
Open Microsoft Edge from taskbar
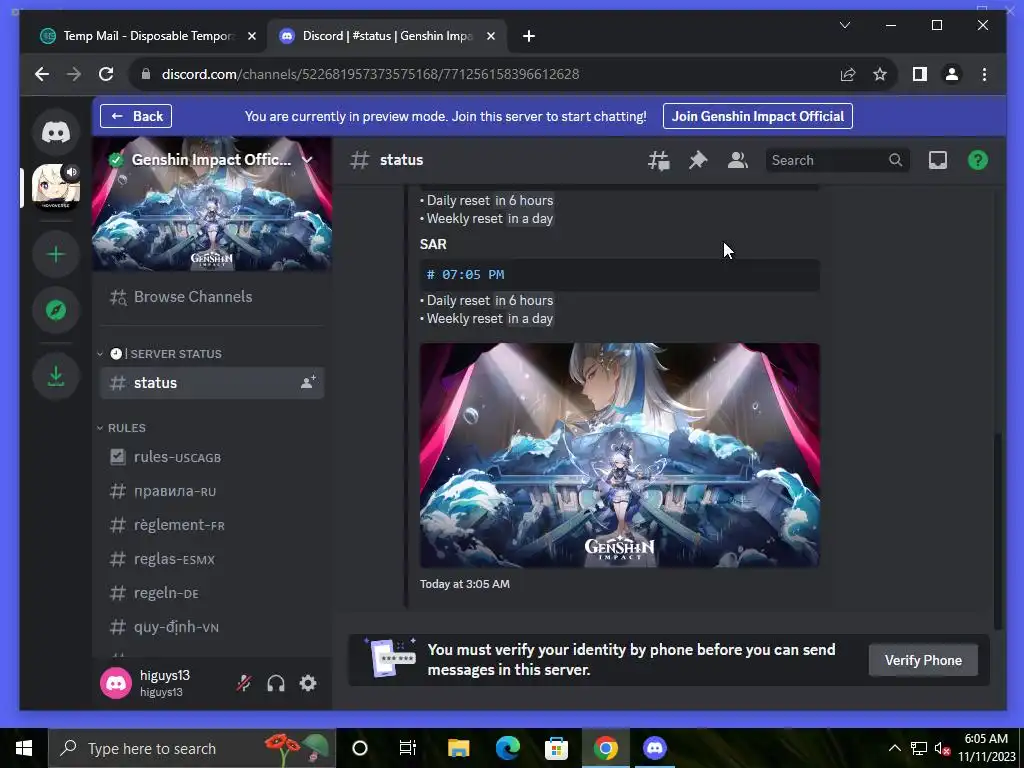507,748
